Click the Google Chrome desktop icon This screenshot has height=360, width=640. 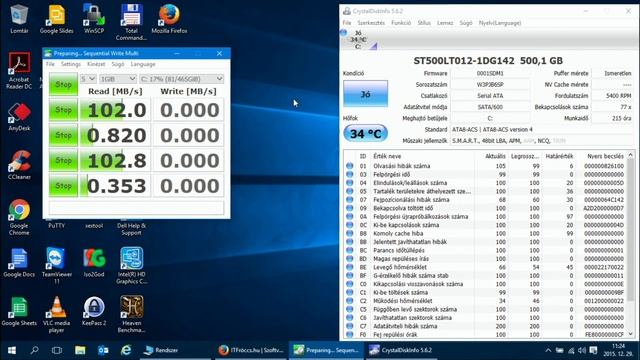click(19, 217)
